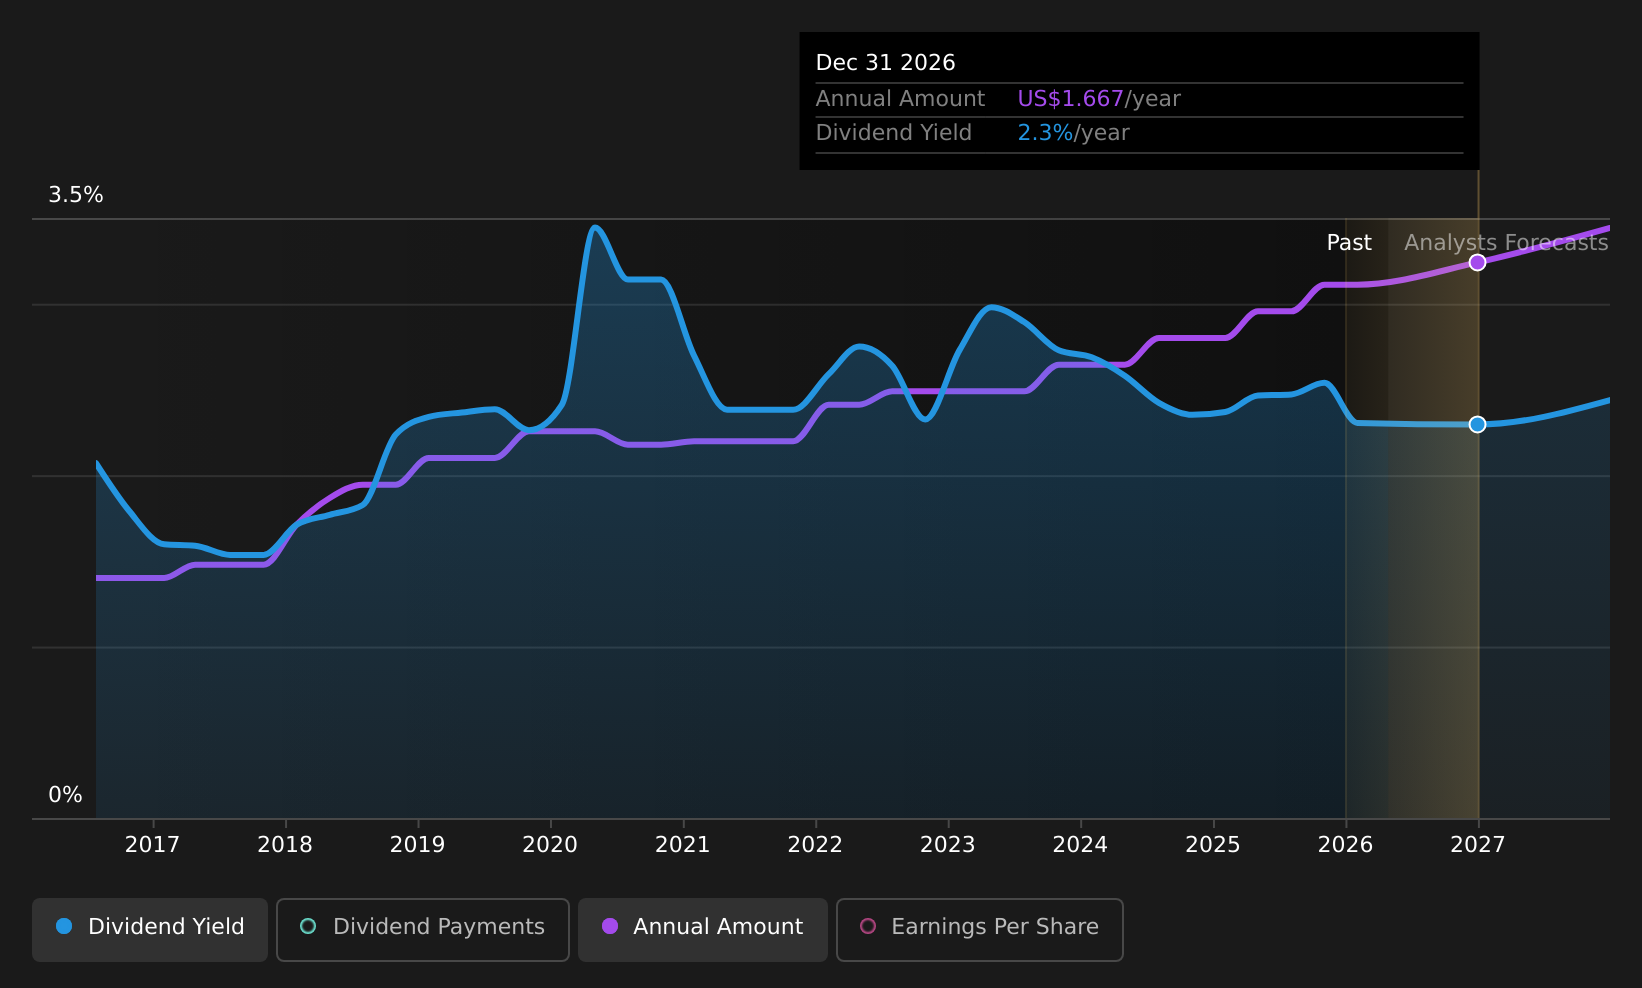Viewport: 1642px width, 988px height.
Task: Click the purple Annual Amount data point marker
Action: coord(1477,262)
